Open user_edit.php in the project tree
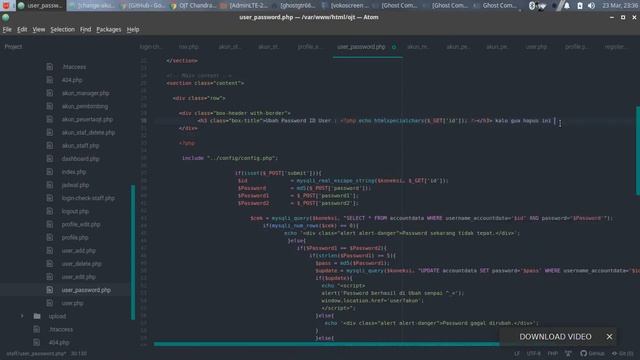 79,277
